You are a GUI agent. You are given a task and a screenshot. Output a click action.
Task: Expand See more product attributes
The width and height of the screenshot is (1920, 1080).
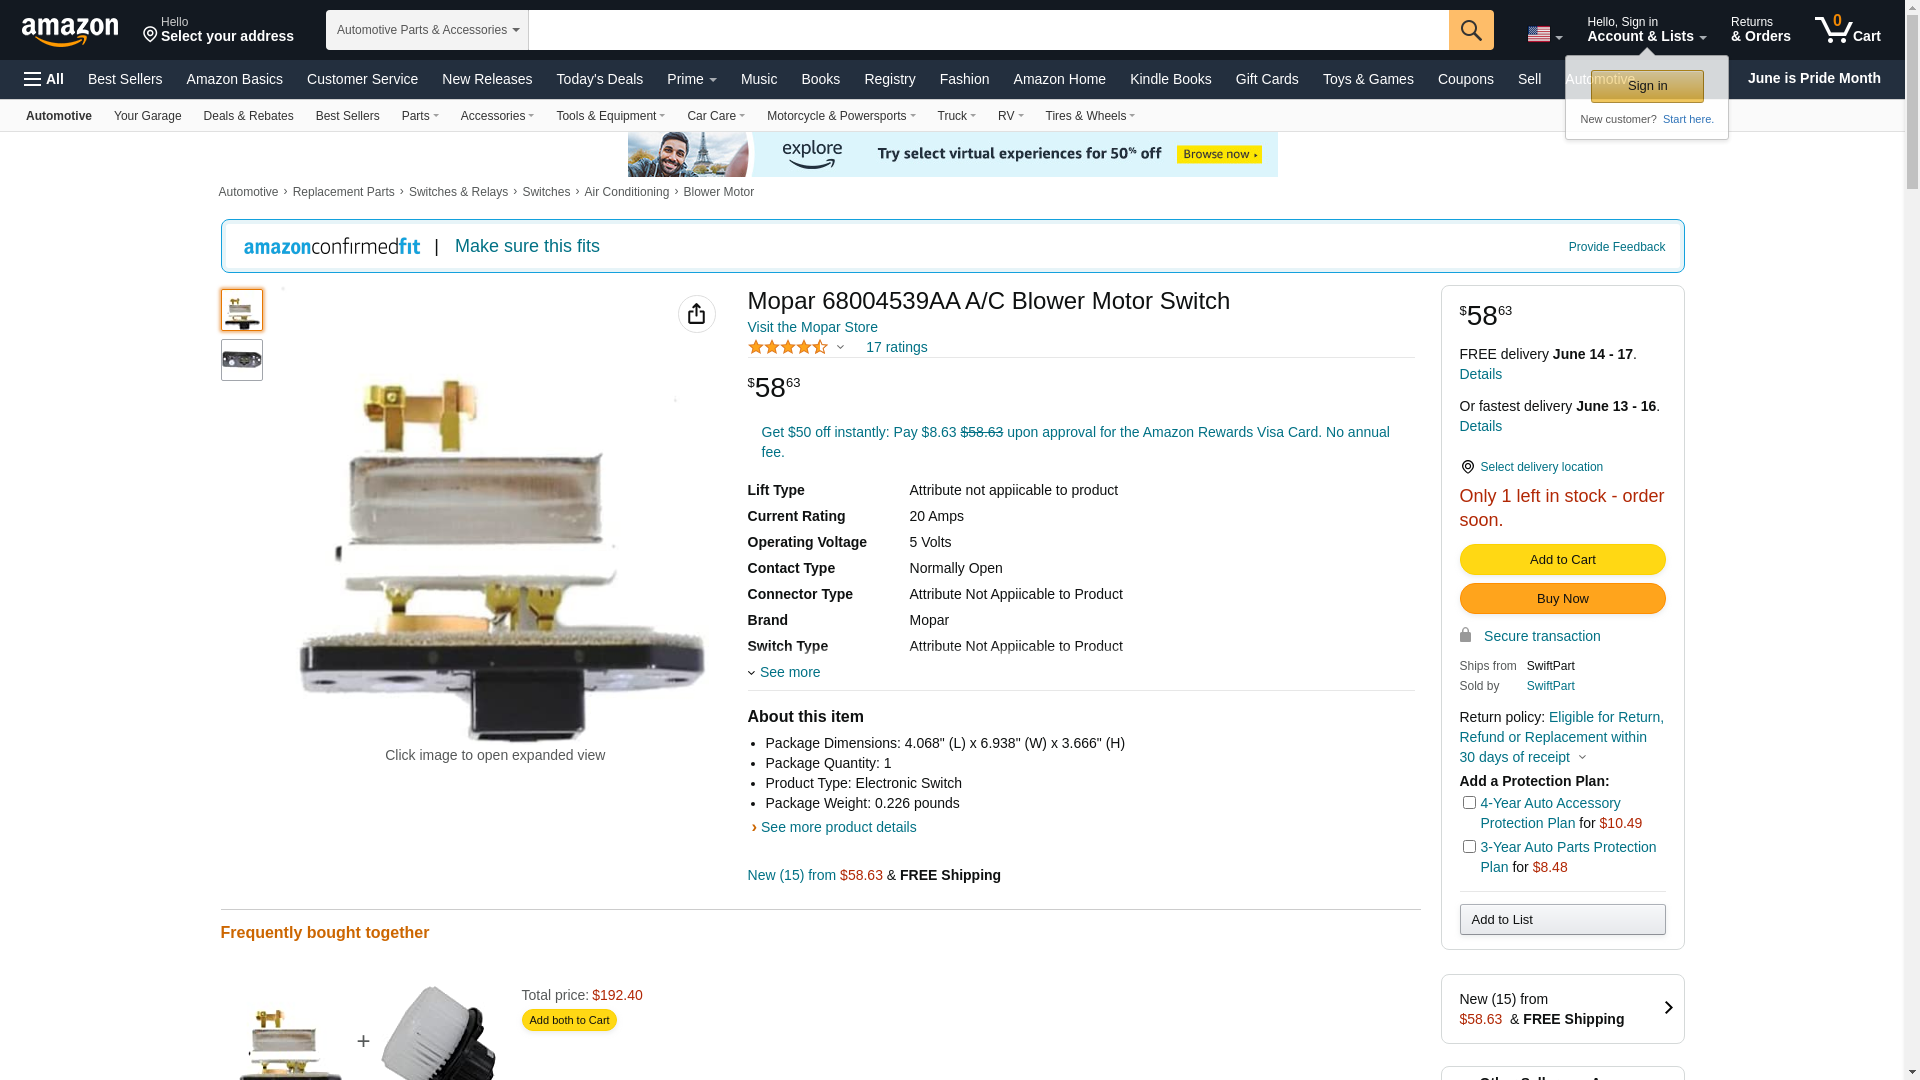784,672
